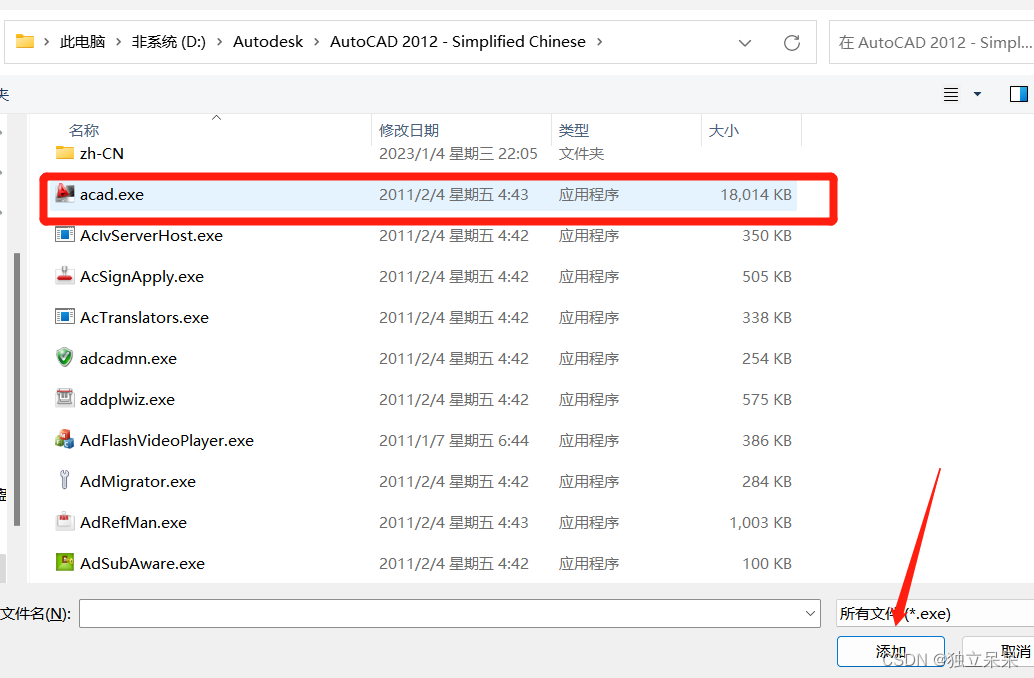This screenshot has height=678, width=1034.
Task: Click the navigation pane vertical scrollbar
Action: coord(16,389)
